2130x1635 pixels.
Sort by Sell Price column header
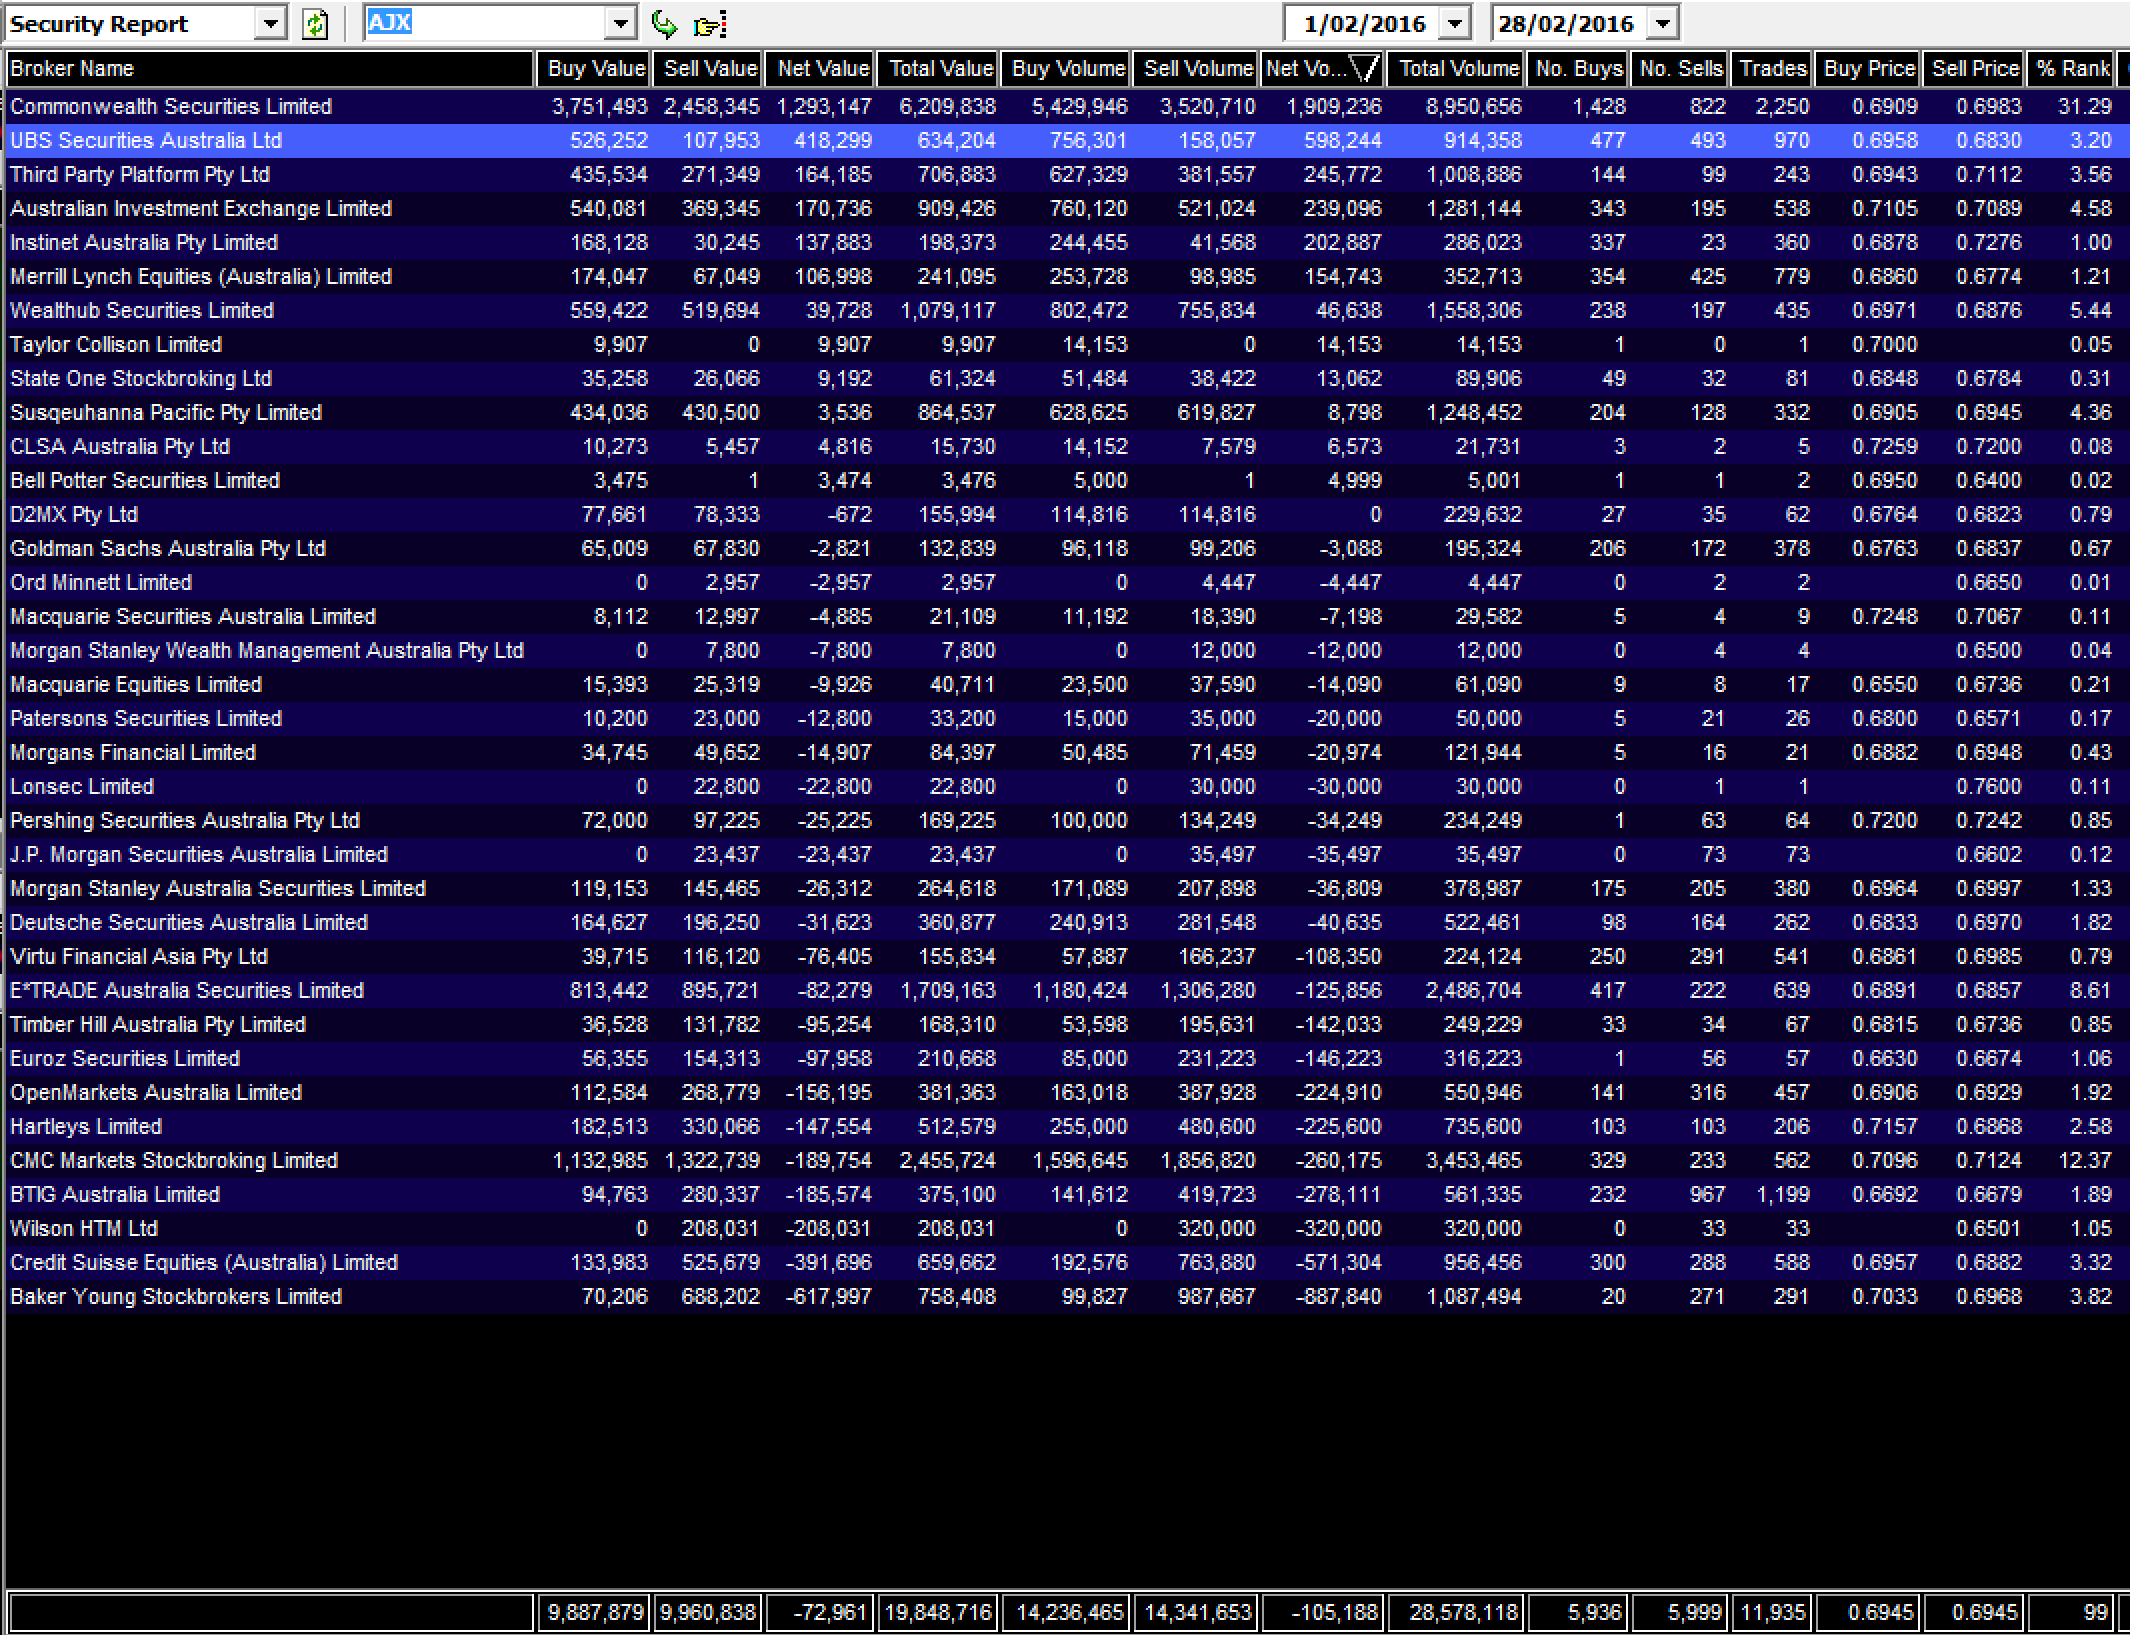(x=1974, y=68)
